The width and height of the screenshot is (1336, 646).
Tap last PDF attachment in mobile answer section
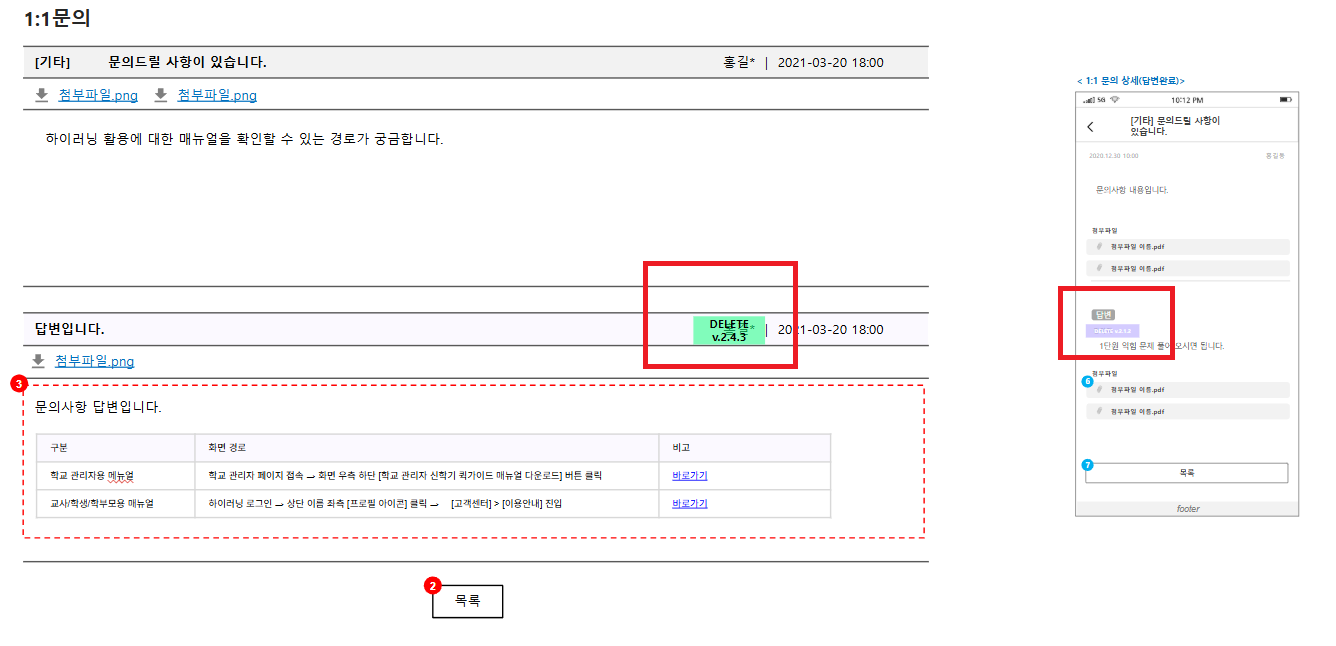coord(1187,411)
